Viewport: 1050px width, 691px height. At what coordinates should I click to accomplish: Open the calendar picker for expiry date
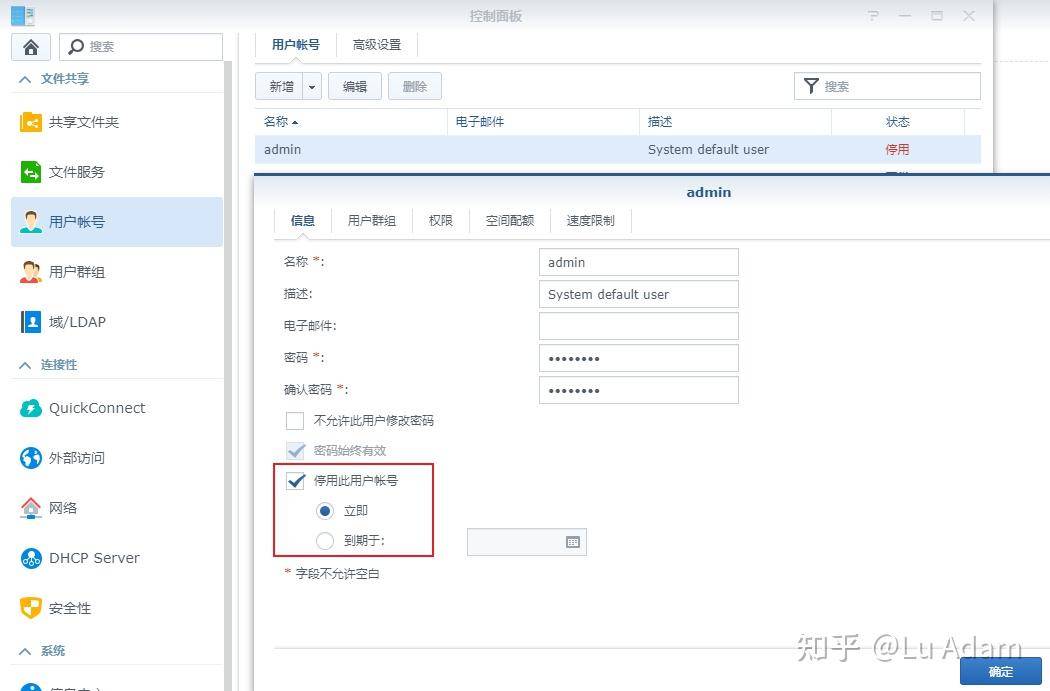(x=573, y=542)
